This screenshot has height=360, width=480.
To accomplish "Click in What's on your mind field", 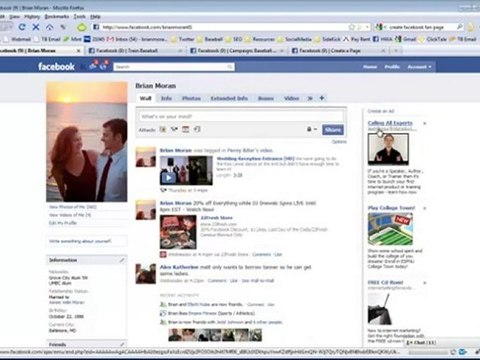I will pyautogui.click(x=241, y=117).
